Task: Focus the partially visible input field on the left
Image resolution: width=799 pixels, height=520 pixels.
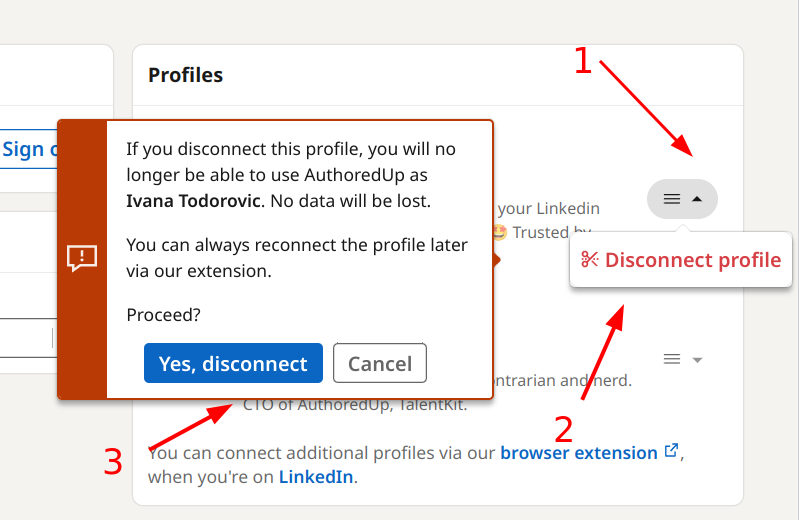Action: point(25,338)
